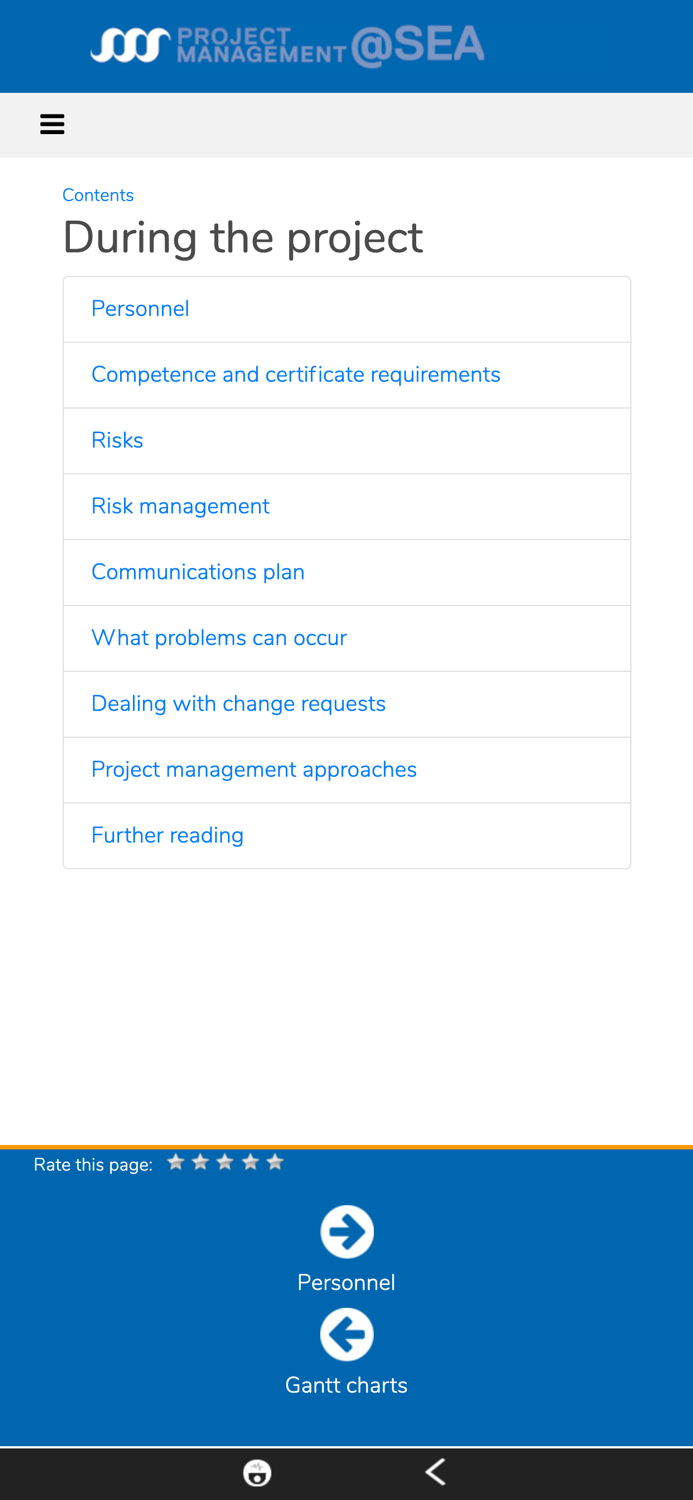The width and height of the screenshot is (693, 1500).
Task: Tap the robot icon in the bottom bar
Action: pyautogui.click(x=257, y=1472)
